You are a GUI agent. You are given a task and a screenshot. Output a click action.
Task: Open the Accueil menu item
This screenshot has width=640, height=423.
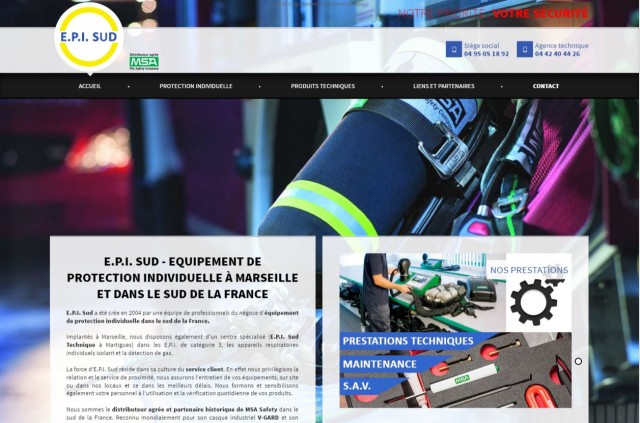(90, 86)
